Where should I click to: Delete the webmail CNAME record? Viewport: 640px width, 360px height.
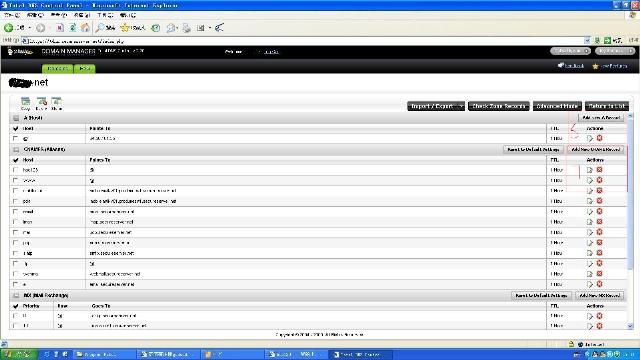[x=599, y=274]
